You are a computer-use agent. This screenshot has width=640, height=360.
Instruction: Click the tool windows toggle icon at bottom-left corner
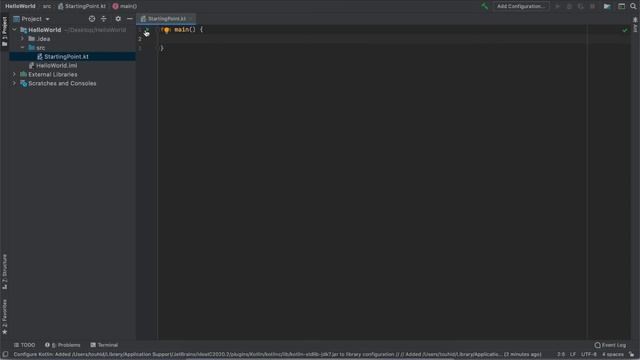[x=5, y=354]
